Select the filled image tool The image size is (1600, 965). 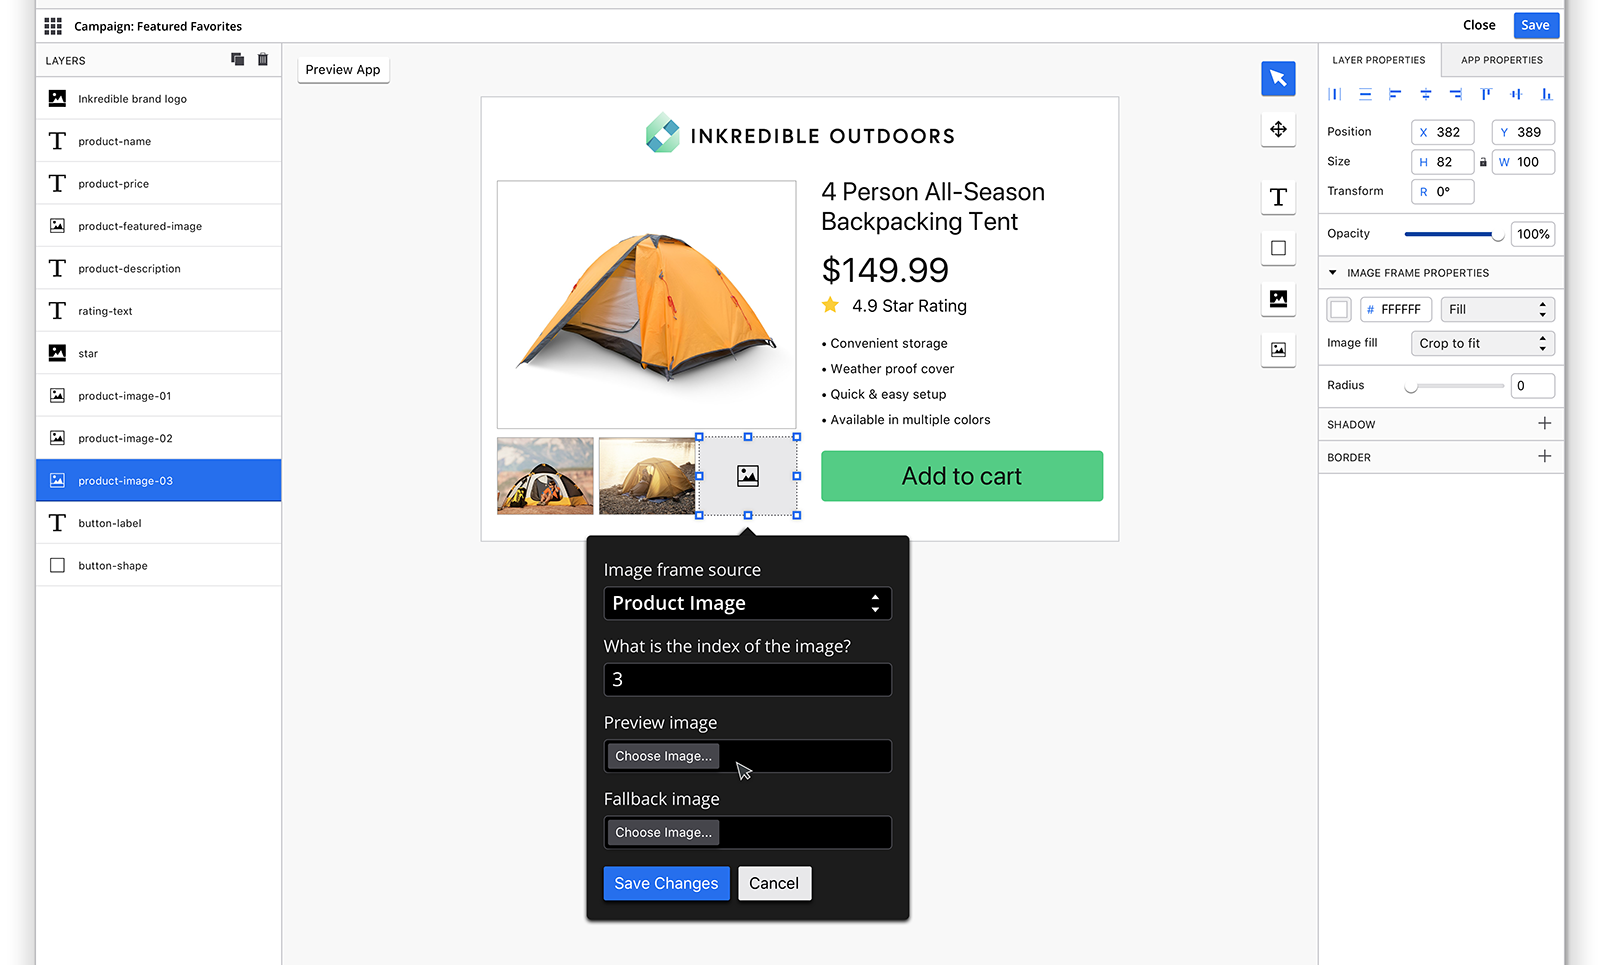pyautogui.click(x=1278, y=298)
